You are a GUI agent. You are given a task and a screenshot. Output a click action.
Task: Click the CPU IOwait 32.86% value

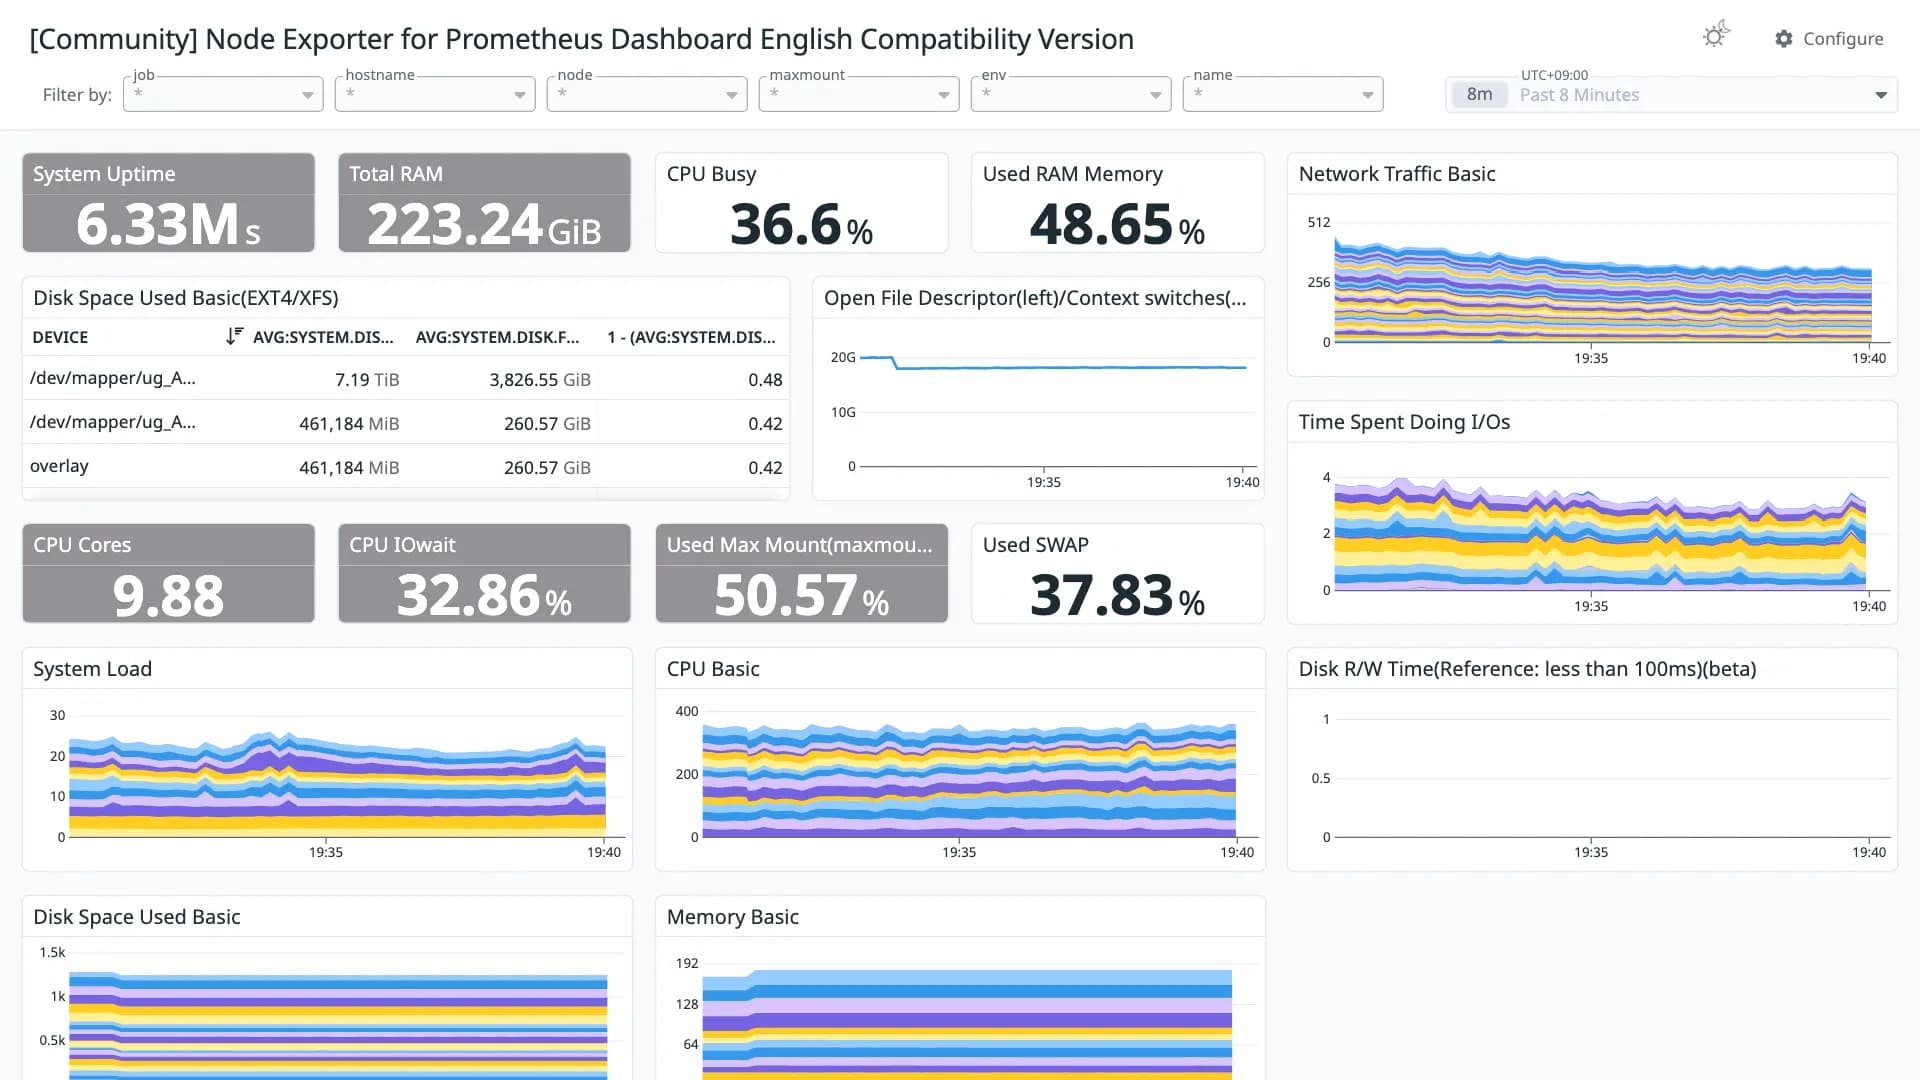coord(484,595)
